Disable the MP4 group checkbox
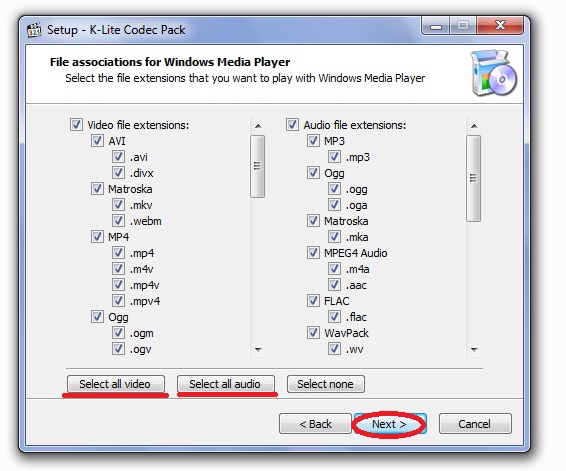The width and height of the screenshot is (566, 471). (x=97, y=237)
